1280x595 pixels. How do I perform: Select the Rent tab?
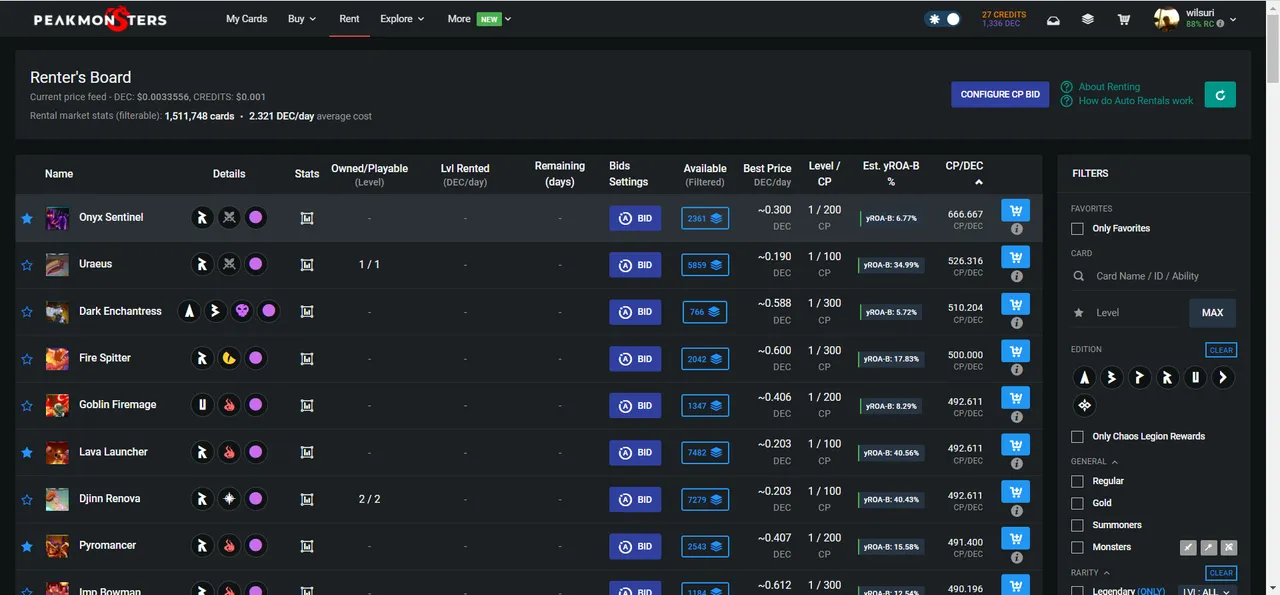tap(349, 19)
